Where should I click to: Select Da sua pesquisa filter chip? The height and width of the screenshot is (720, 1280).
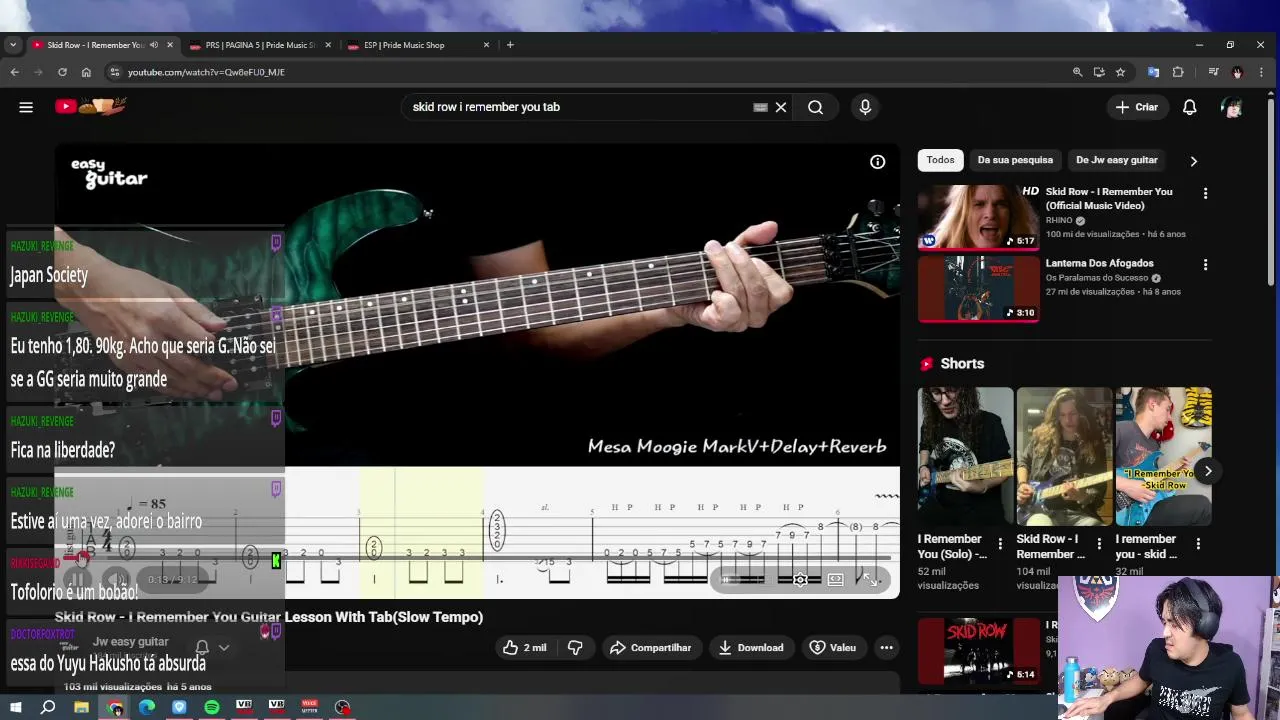[x=1015, y=160]
